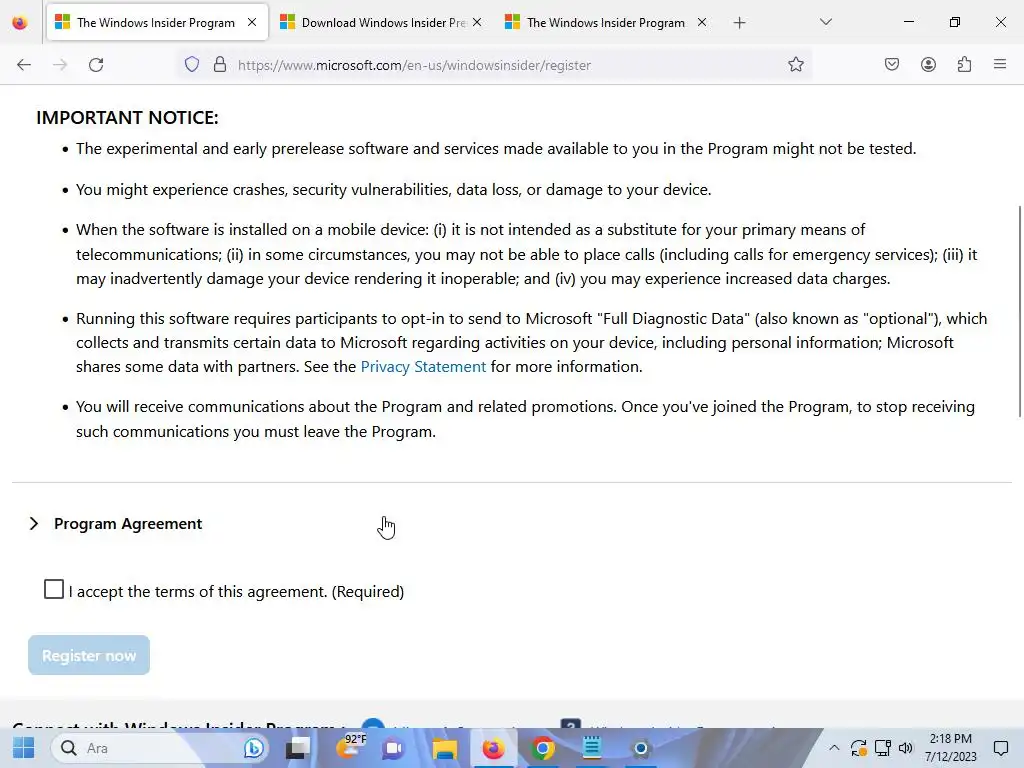Click the forward navigation arrow
The height and width of the screenshot is (768, 1024).
pyautogui.click(x=60, y=65)
